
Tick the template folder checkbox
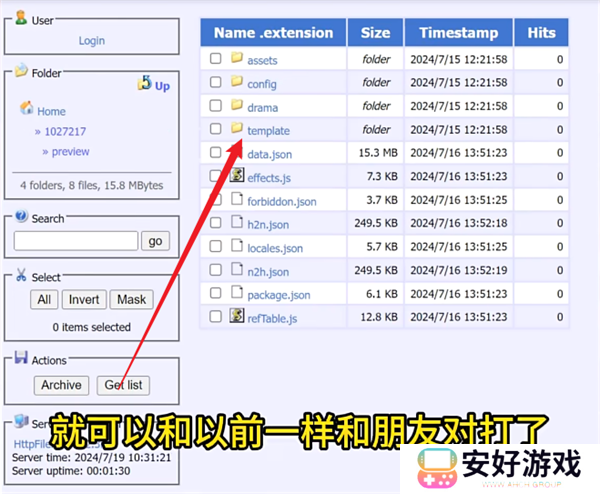(x=215, y=129)
